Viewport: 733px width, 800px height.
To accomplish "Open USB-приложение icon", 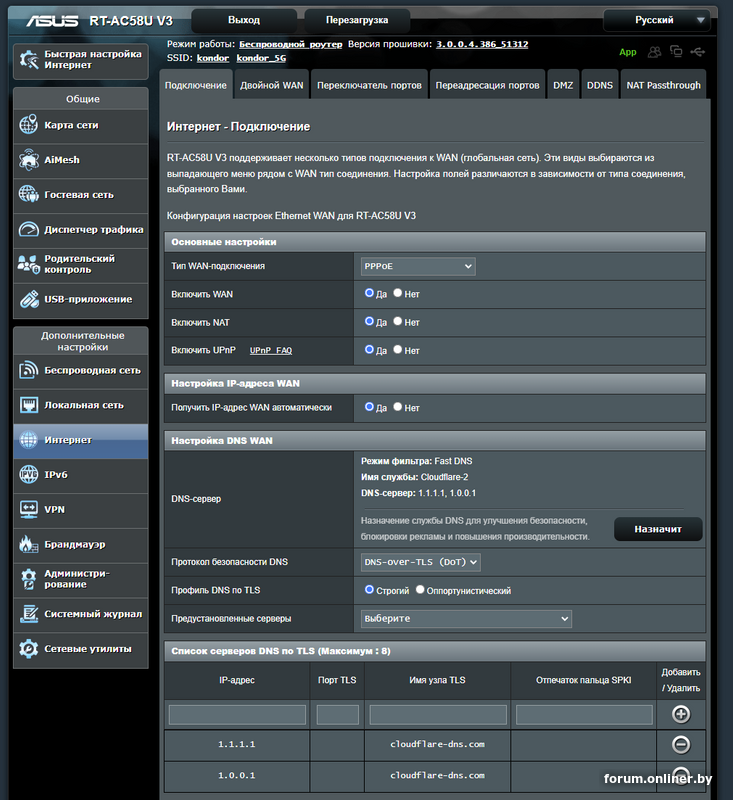I will tap(29, 299).
